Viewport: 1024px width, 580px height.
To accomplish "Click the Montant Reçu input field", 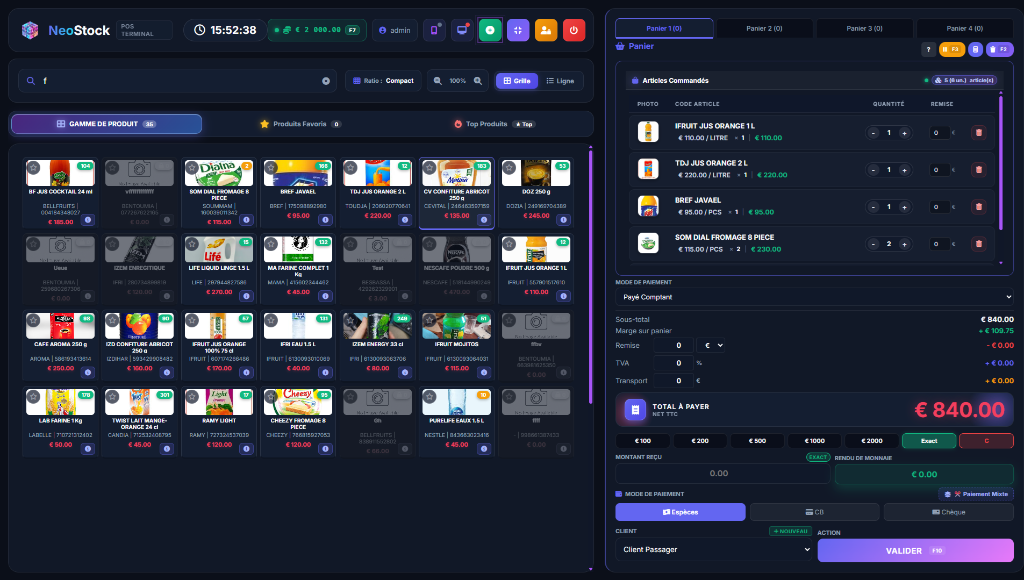I will [x=722, y=474].
